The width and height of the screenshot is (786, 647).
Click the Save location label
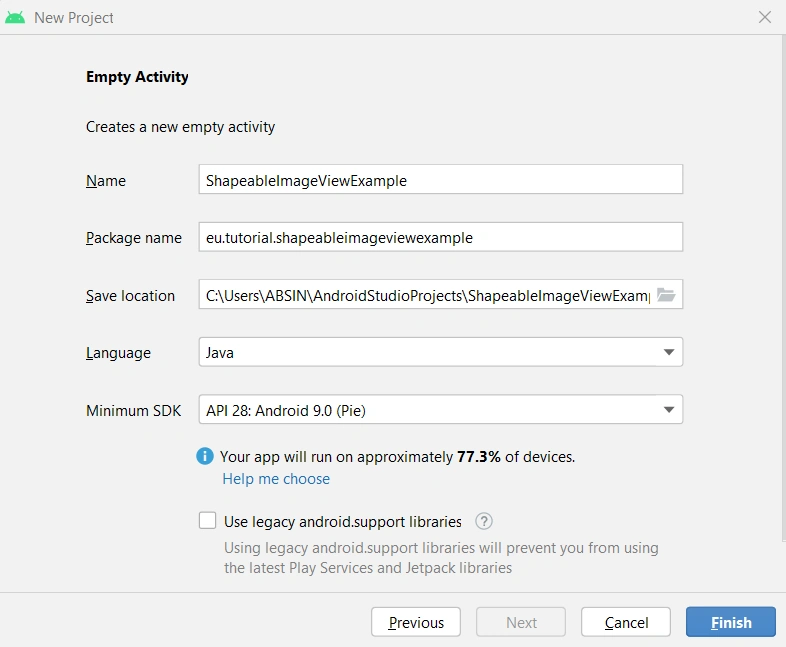point(130,296)
